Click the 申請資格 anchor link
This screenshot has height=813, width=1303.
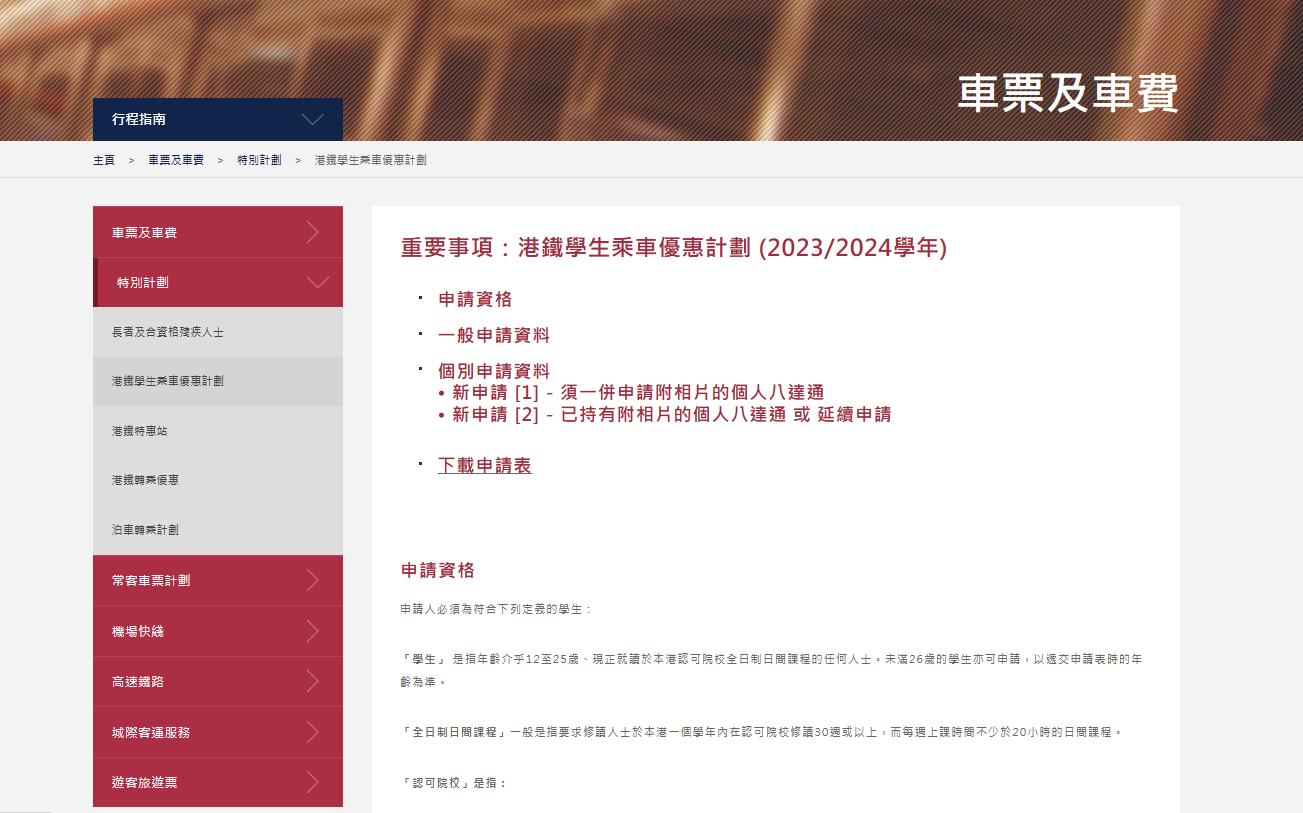(474, 298)
